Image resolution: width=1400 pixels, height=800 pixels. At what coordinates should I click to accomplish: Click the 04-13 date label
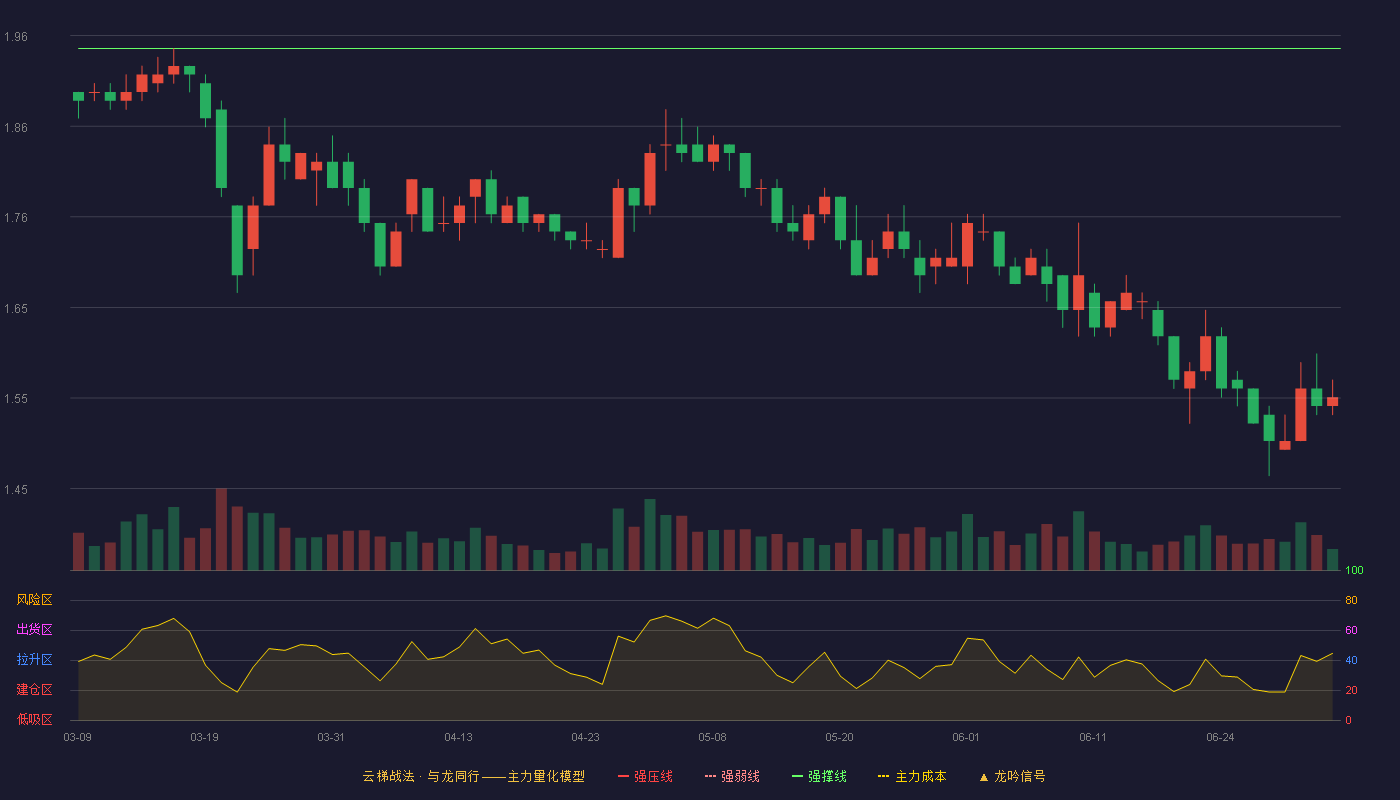(459, 737)
